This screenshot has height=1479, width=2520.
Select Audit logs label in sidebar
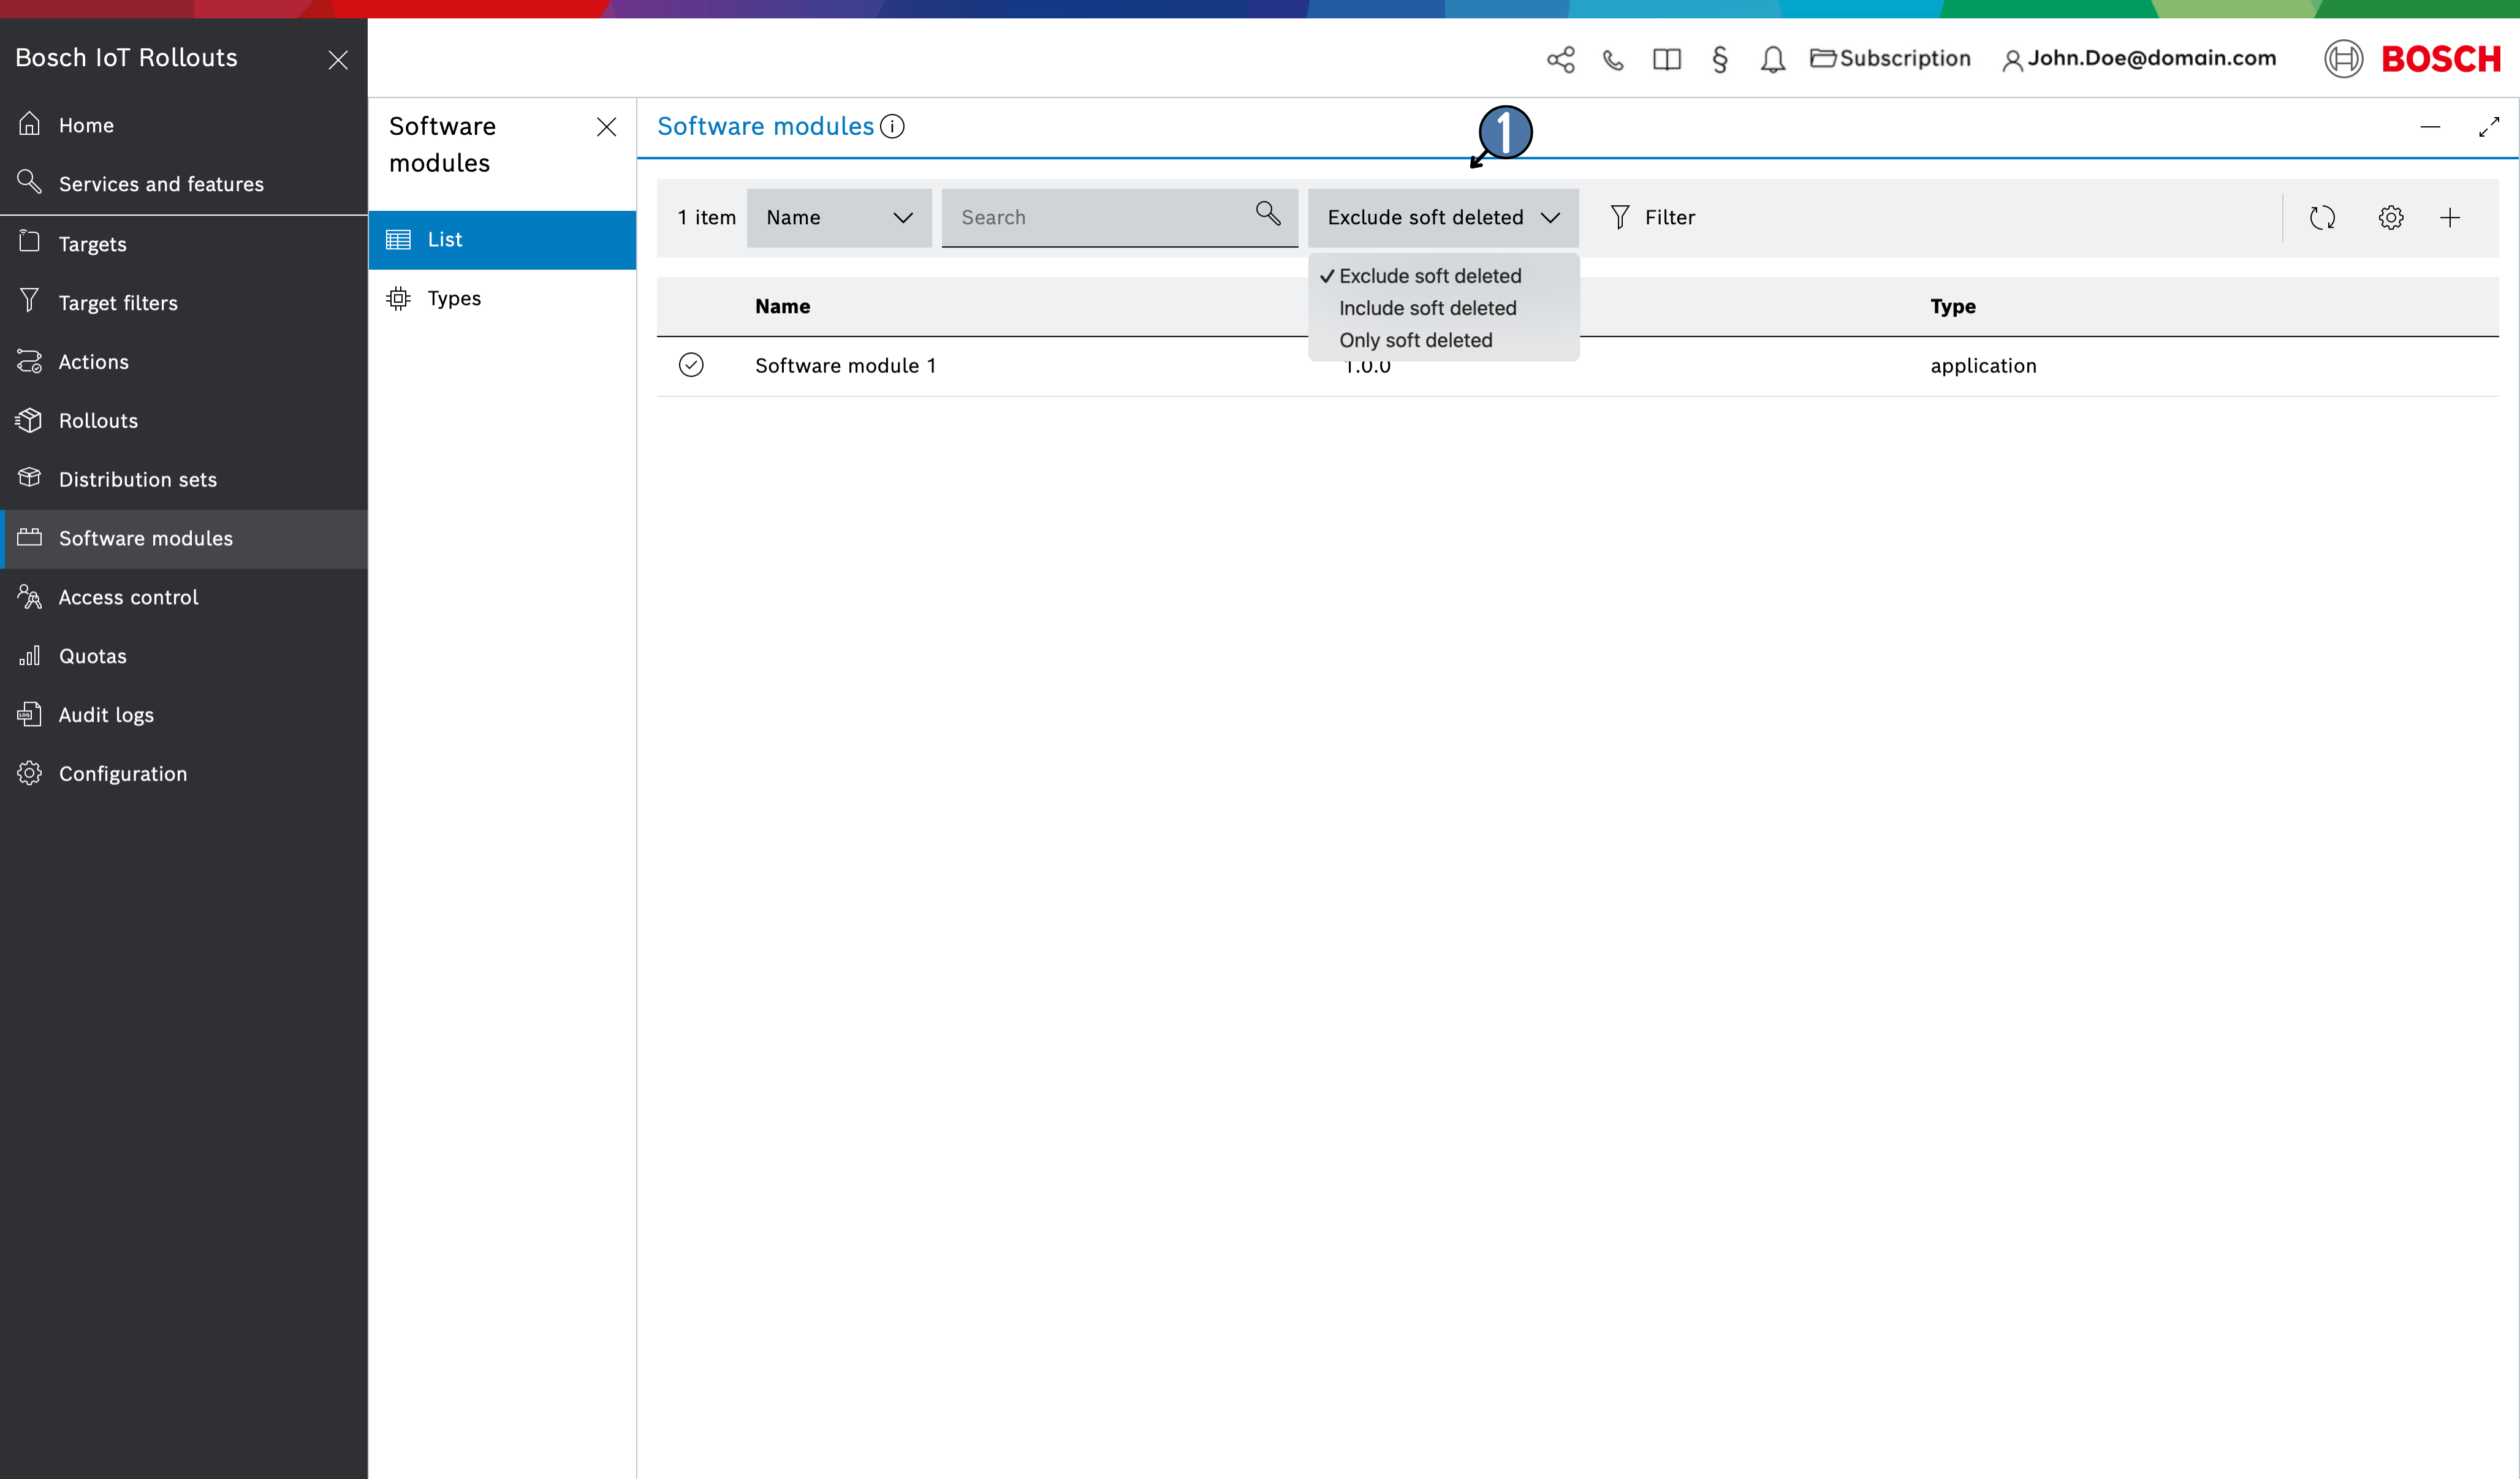point(106,716)
